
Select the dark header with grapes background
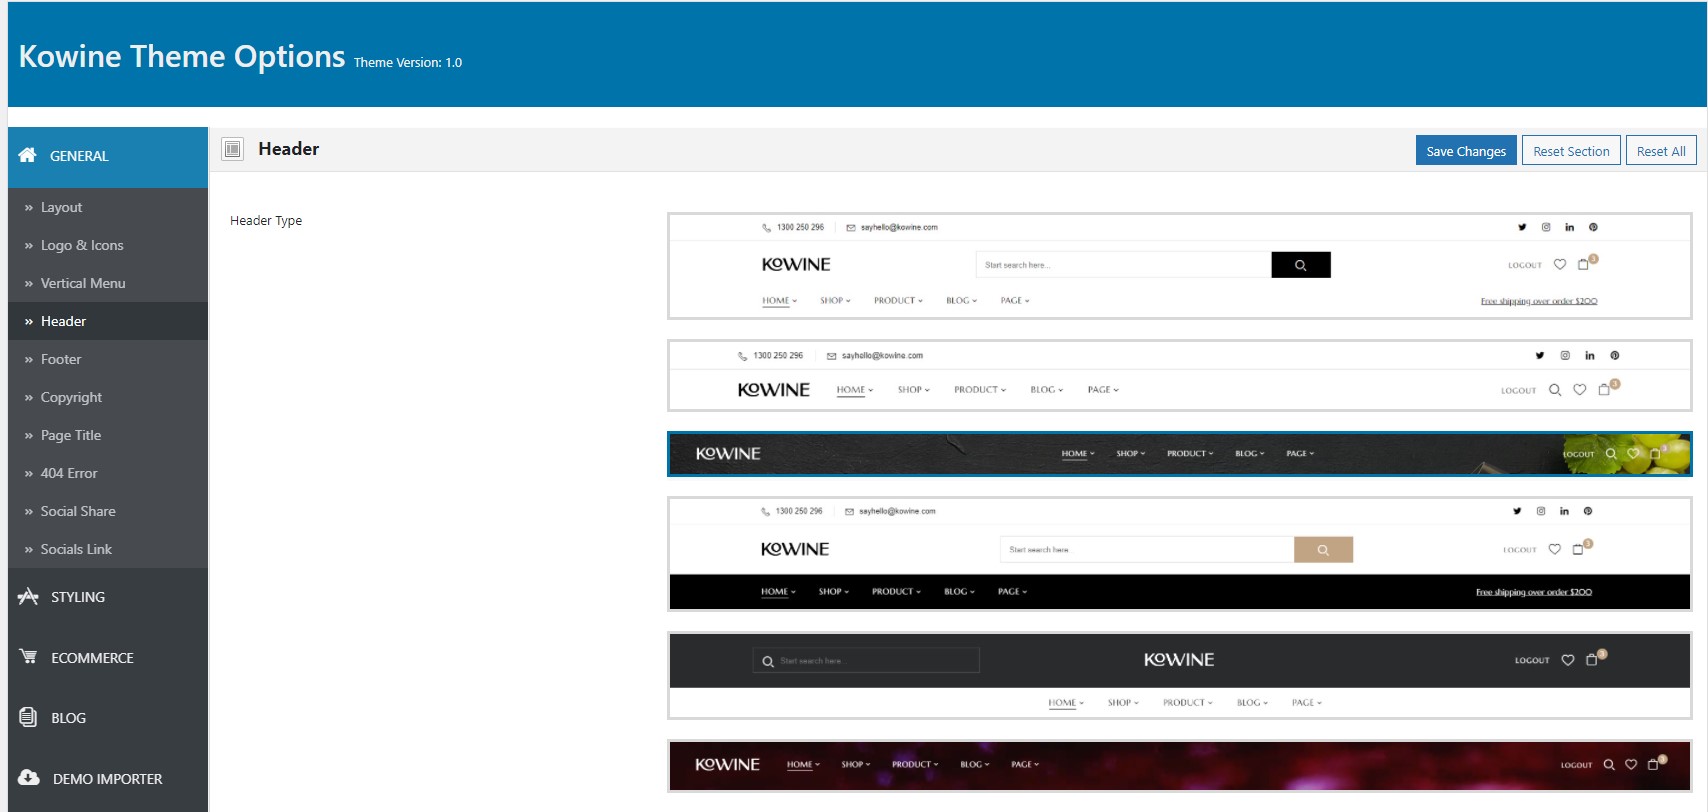point(1180,454)
